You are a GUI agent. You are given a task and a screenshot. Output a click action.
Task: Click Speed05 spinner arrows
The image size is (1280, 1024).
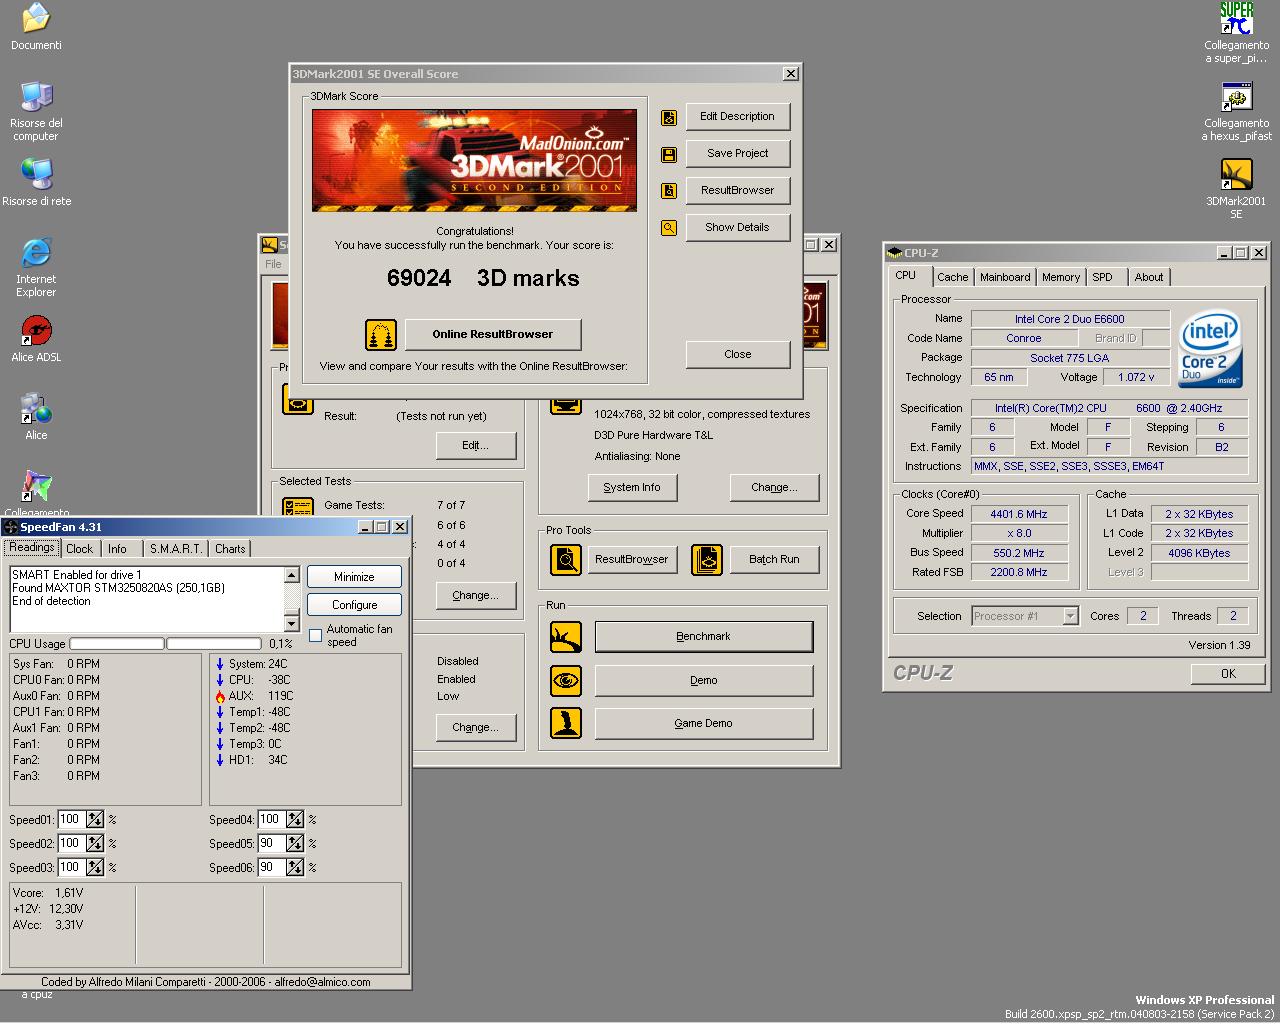point(295,843)
